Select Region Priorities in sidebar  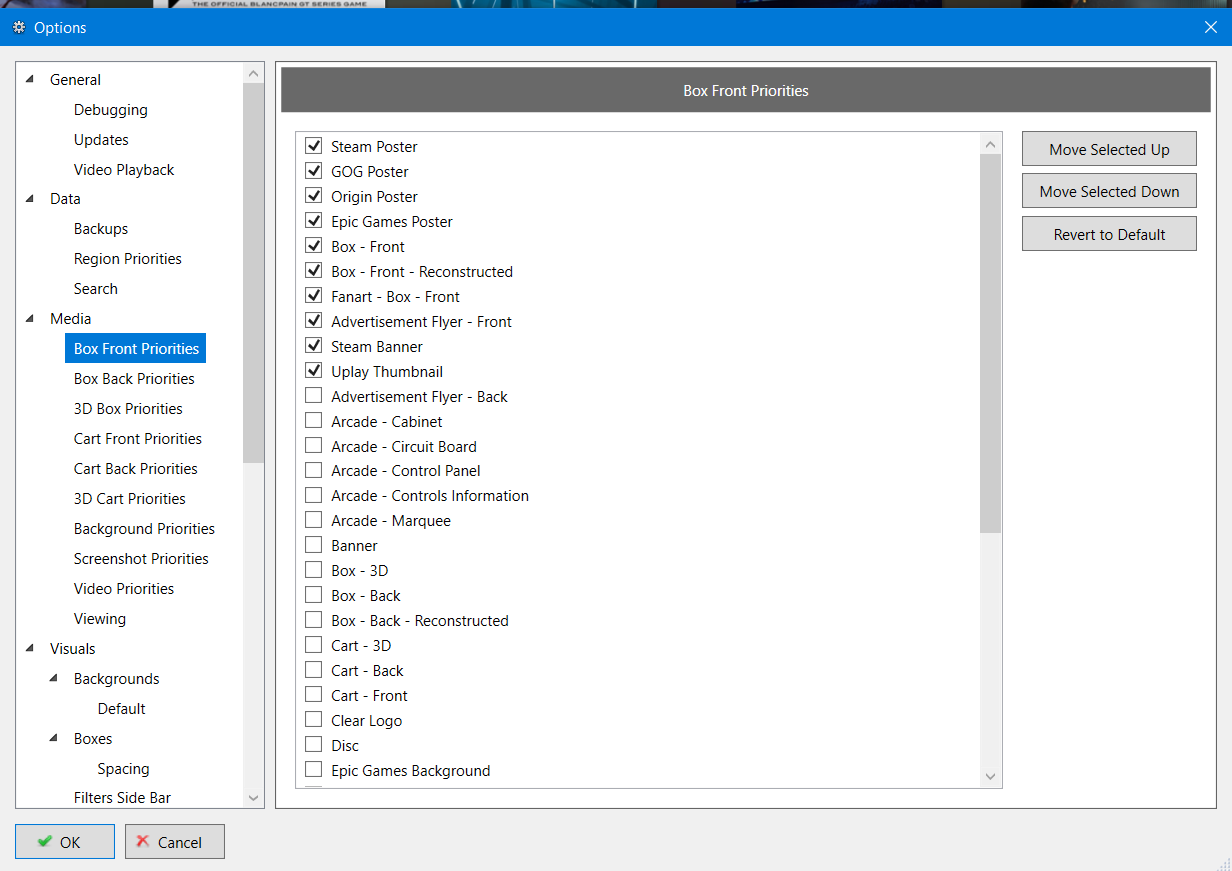pyautogui.click(x=128, y=259)
